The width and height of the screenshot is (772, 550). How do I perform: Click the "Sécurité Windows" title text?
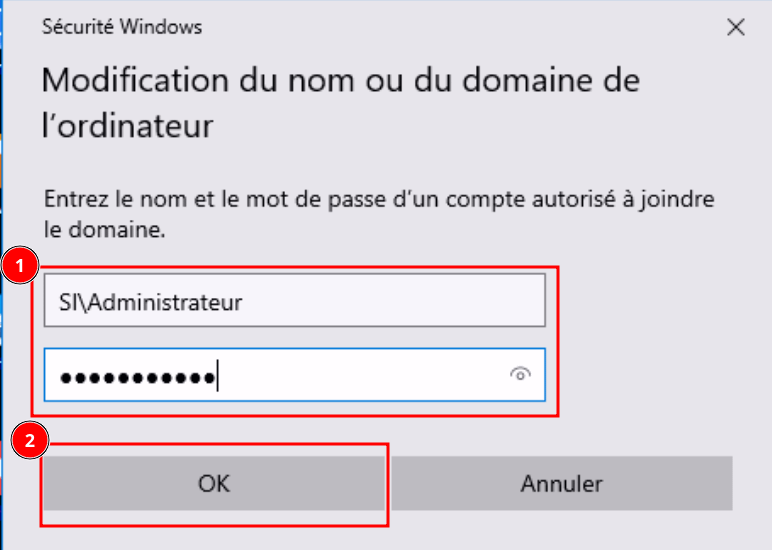coord(122,27)
